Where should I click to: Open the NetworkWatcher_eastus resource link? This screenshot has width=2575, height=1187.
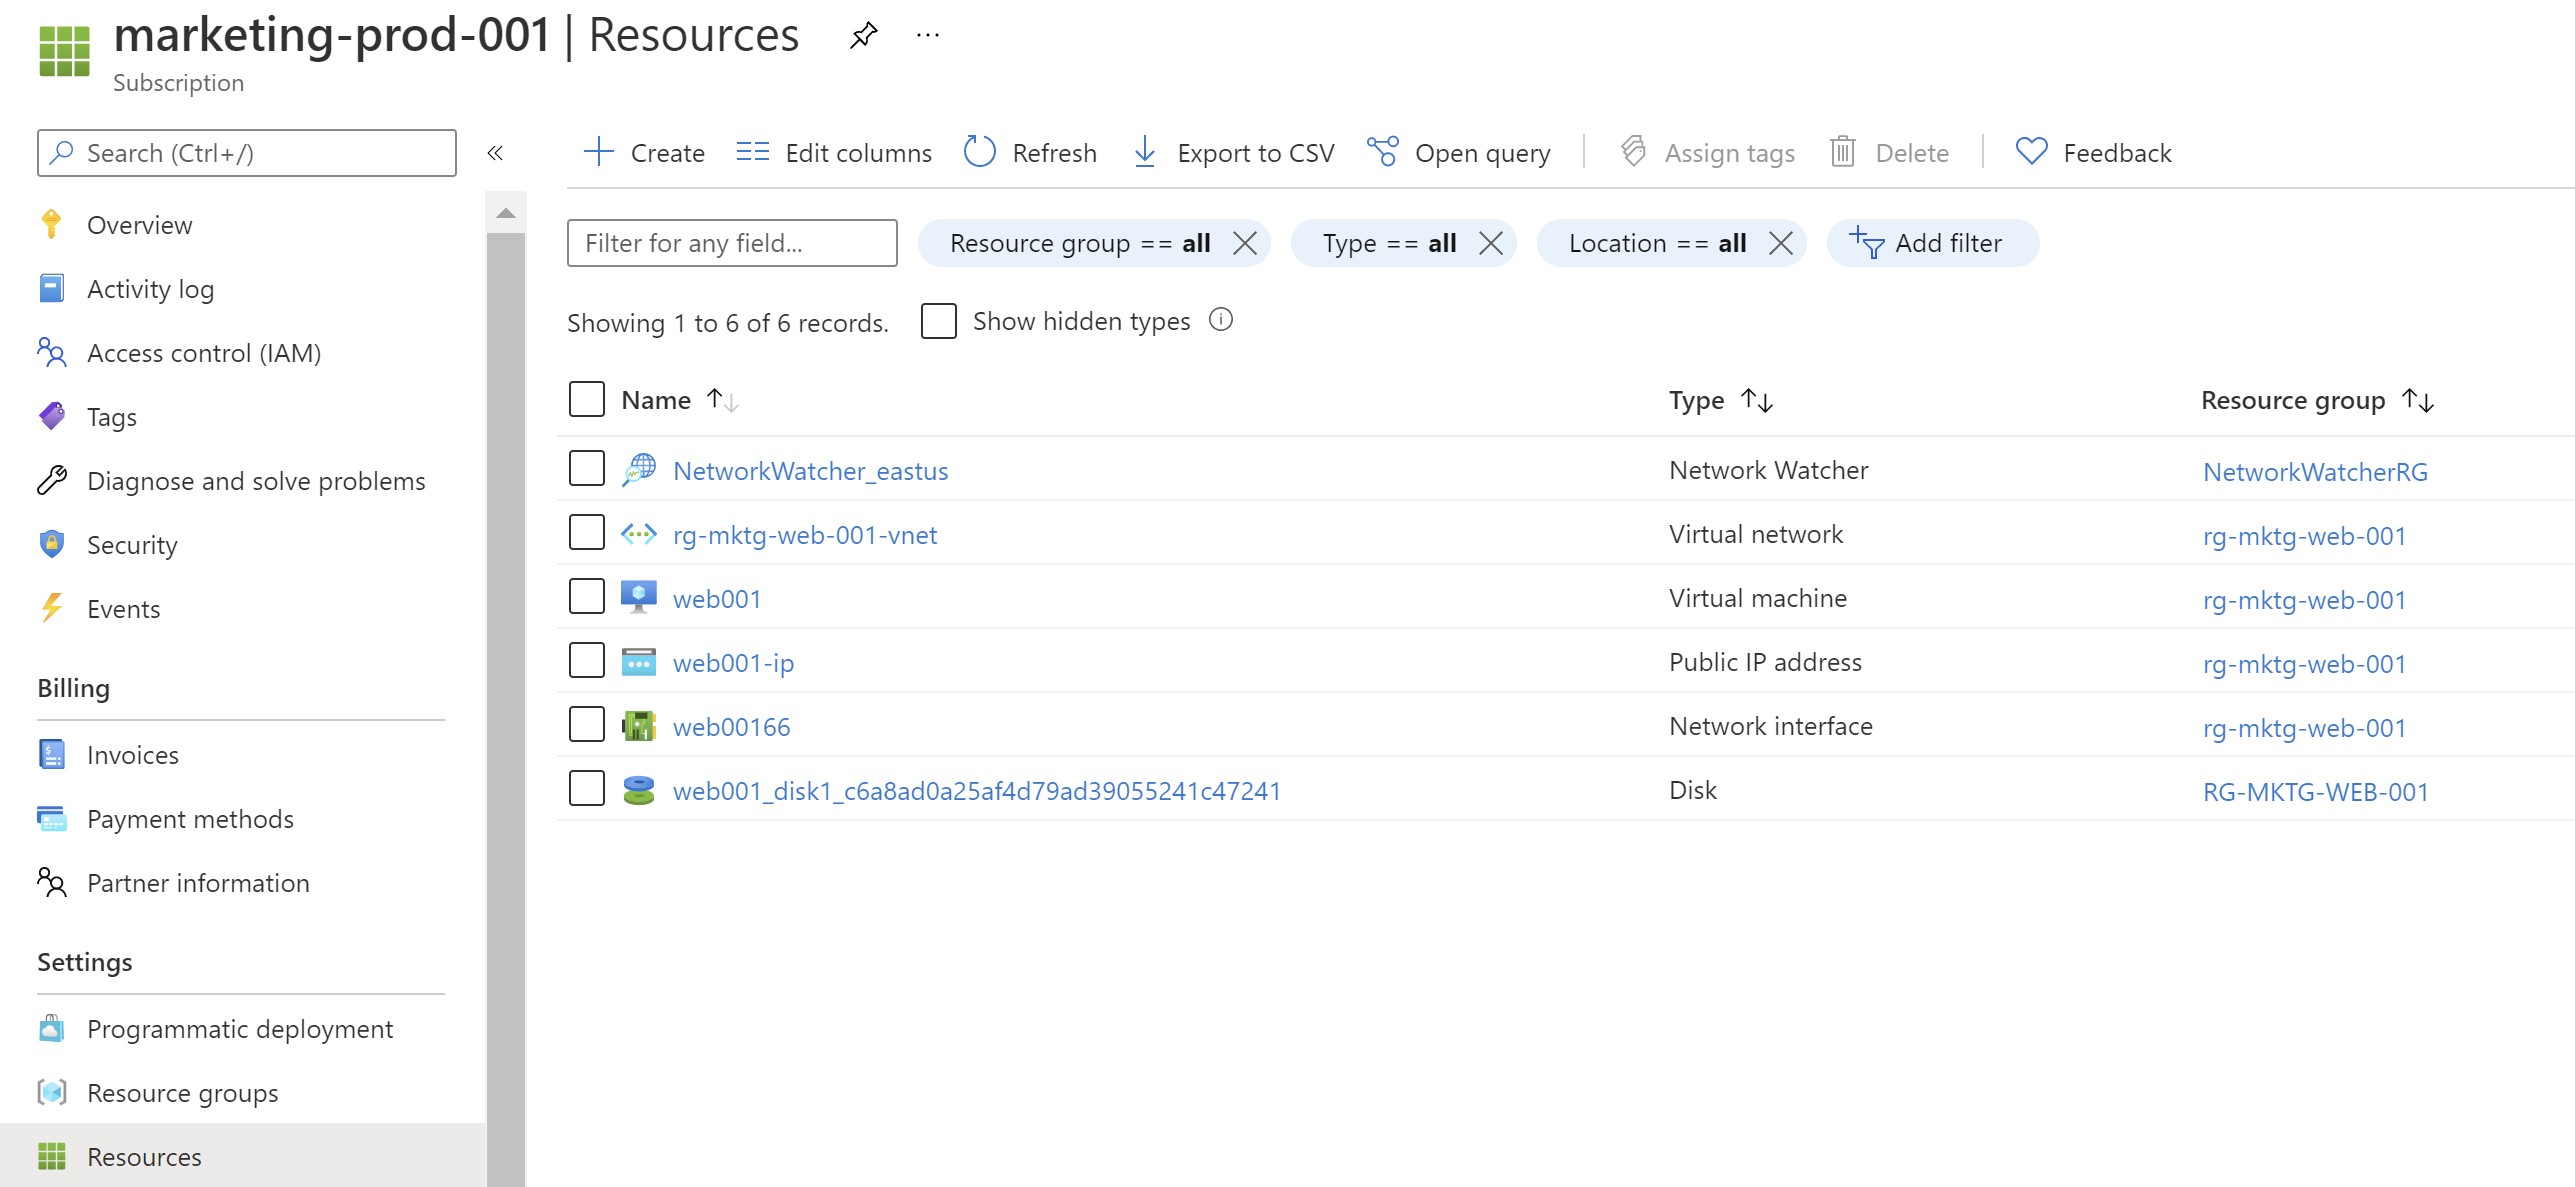[810, 471]
